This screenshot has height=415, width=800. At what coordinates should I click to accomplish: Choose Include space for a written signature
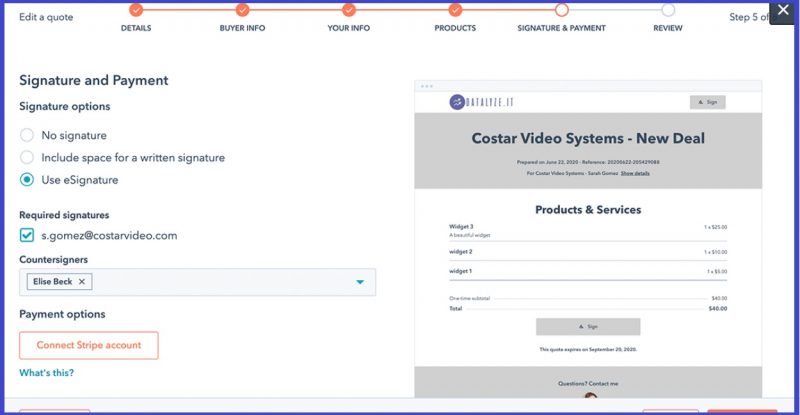click(27, 157)
